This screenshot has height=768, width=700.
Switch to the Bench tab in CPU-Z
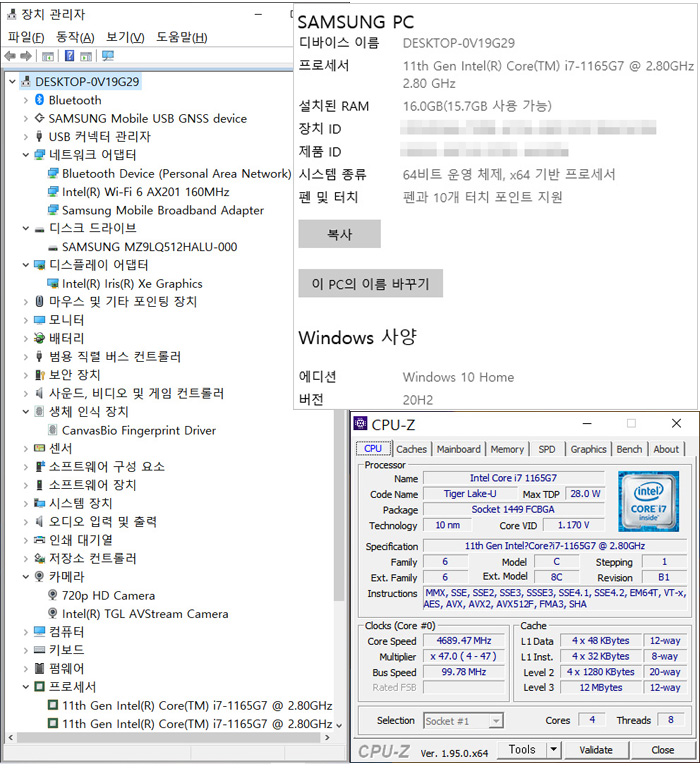click(629, 449)
